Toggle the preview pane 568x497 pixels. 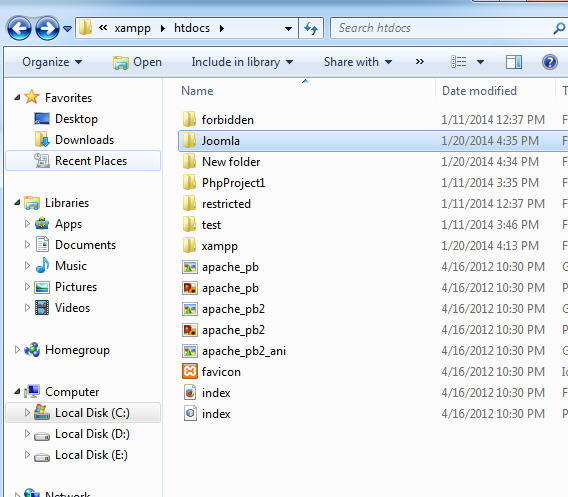pyautogui.click(x=514, y=62)
